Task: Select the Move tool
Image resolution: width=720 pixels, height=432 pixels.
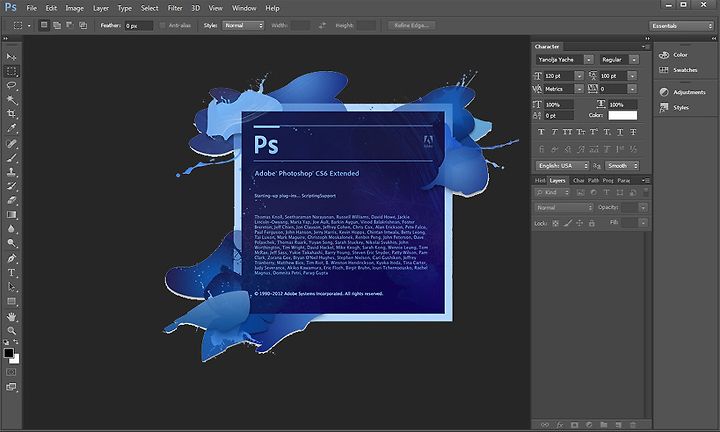Action: 11,56
